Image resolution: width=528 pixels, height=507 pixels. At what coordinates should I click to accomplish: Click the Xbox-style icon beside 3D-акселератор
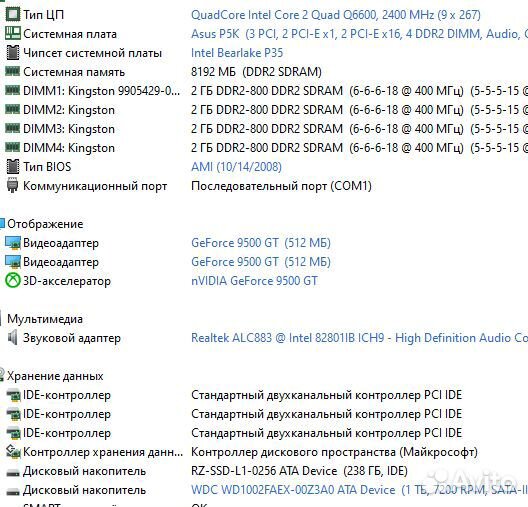click(13, 281)
